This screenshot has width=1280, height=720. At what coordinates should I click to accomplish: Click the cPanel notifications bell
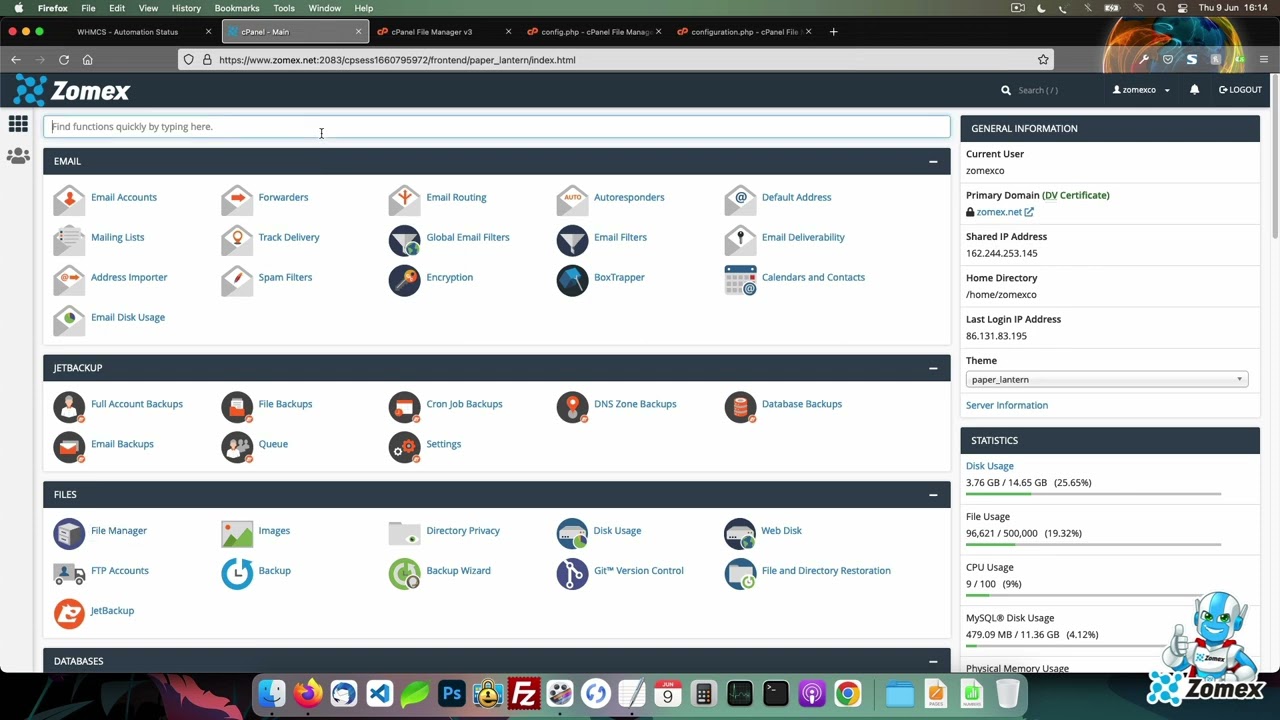pos(1194,90)
